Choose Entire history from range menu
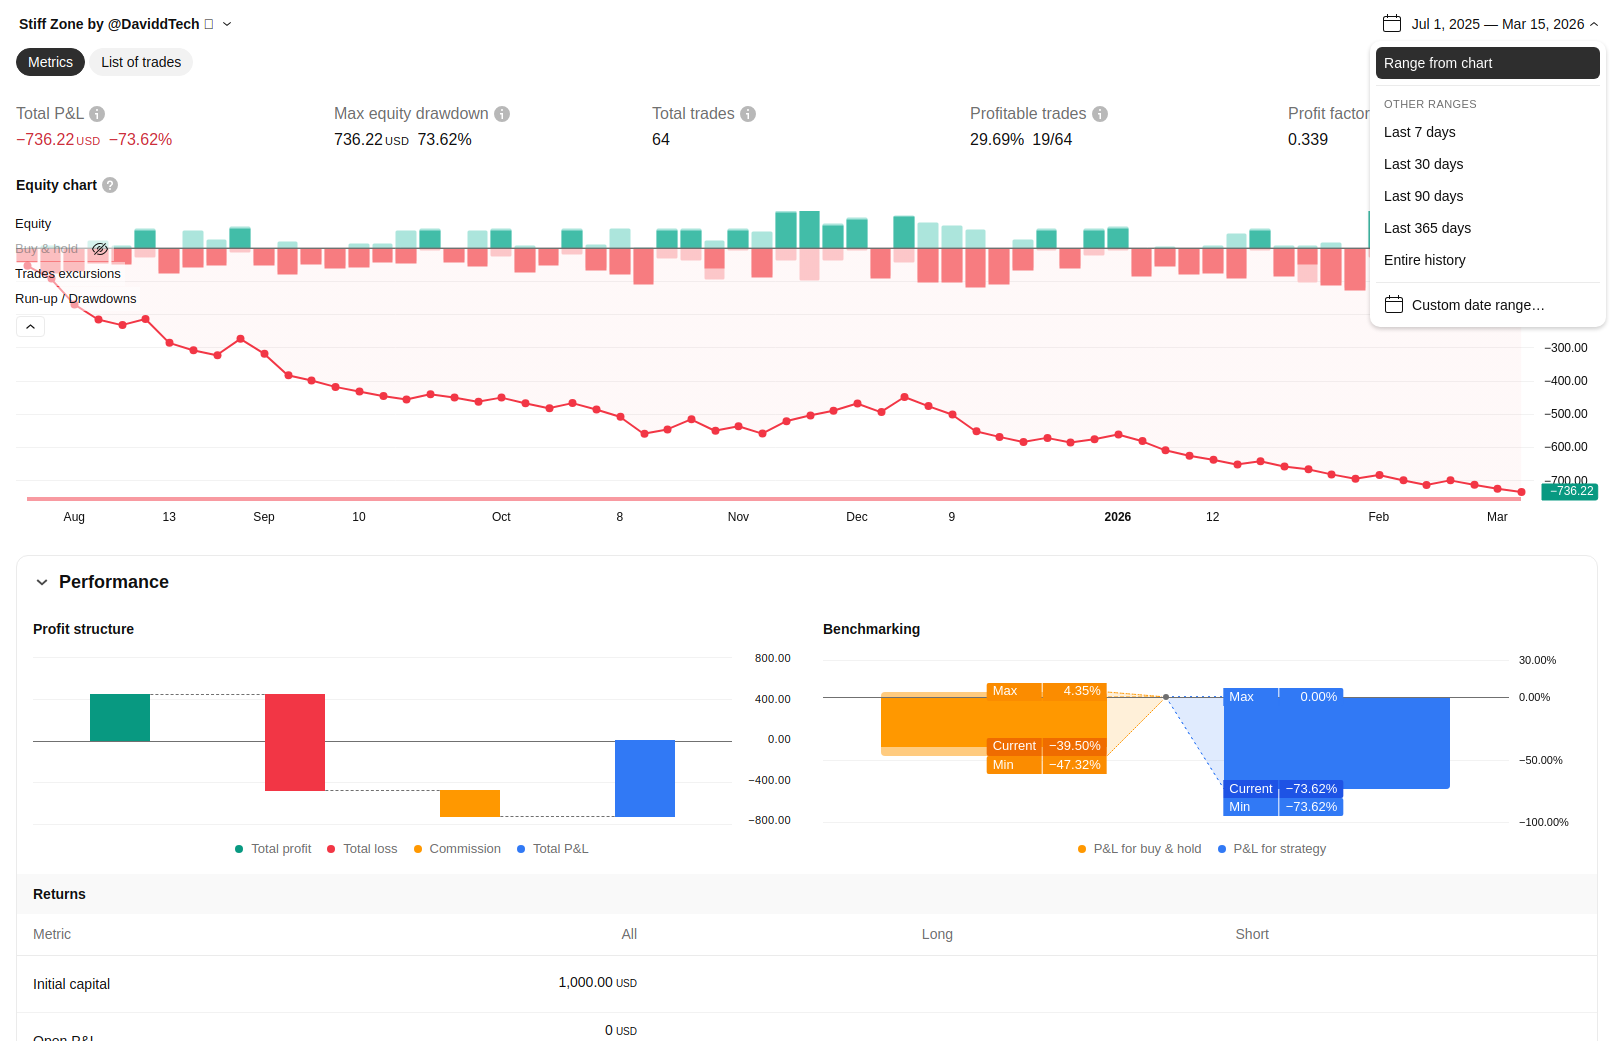 1424,260
